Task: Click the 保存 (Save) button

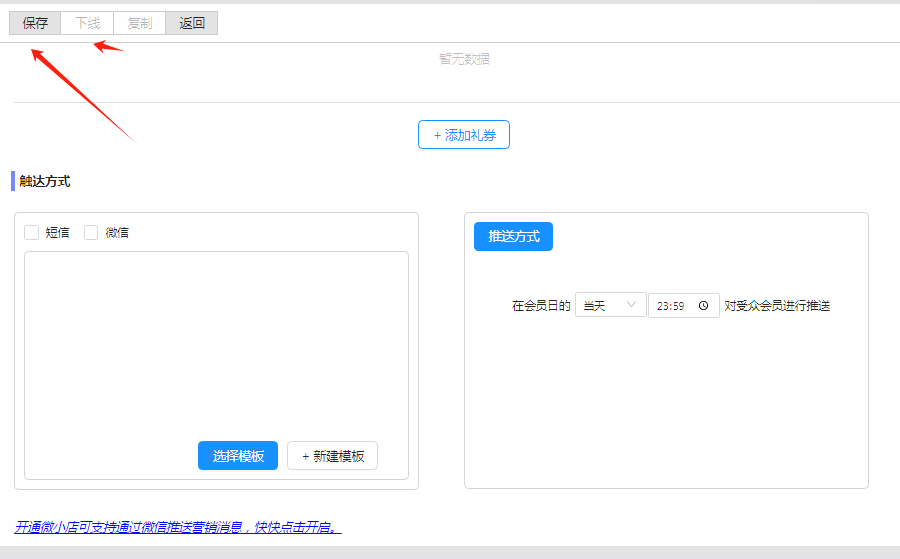Action: pos(34,23)
